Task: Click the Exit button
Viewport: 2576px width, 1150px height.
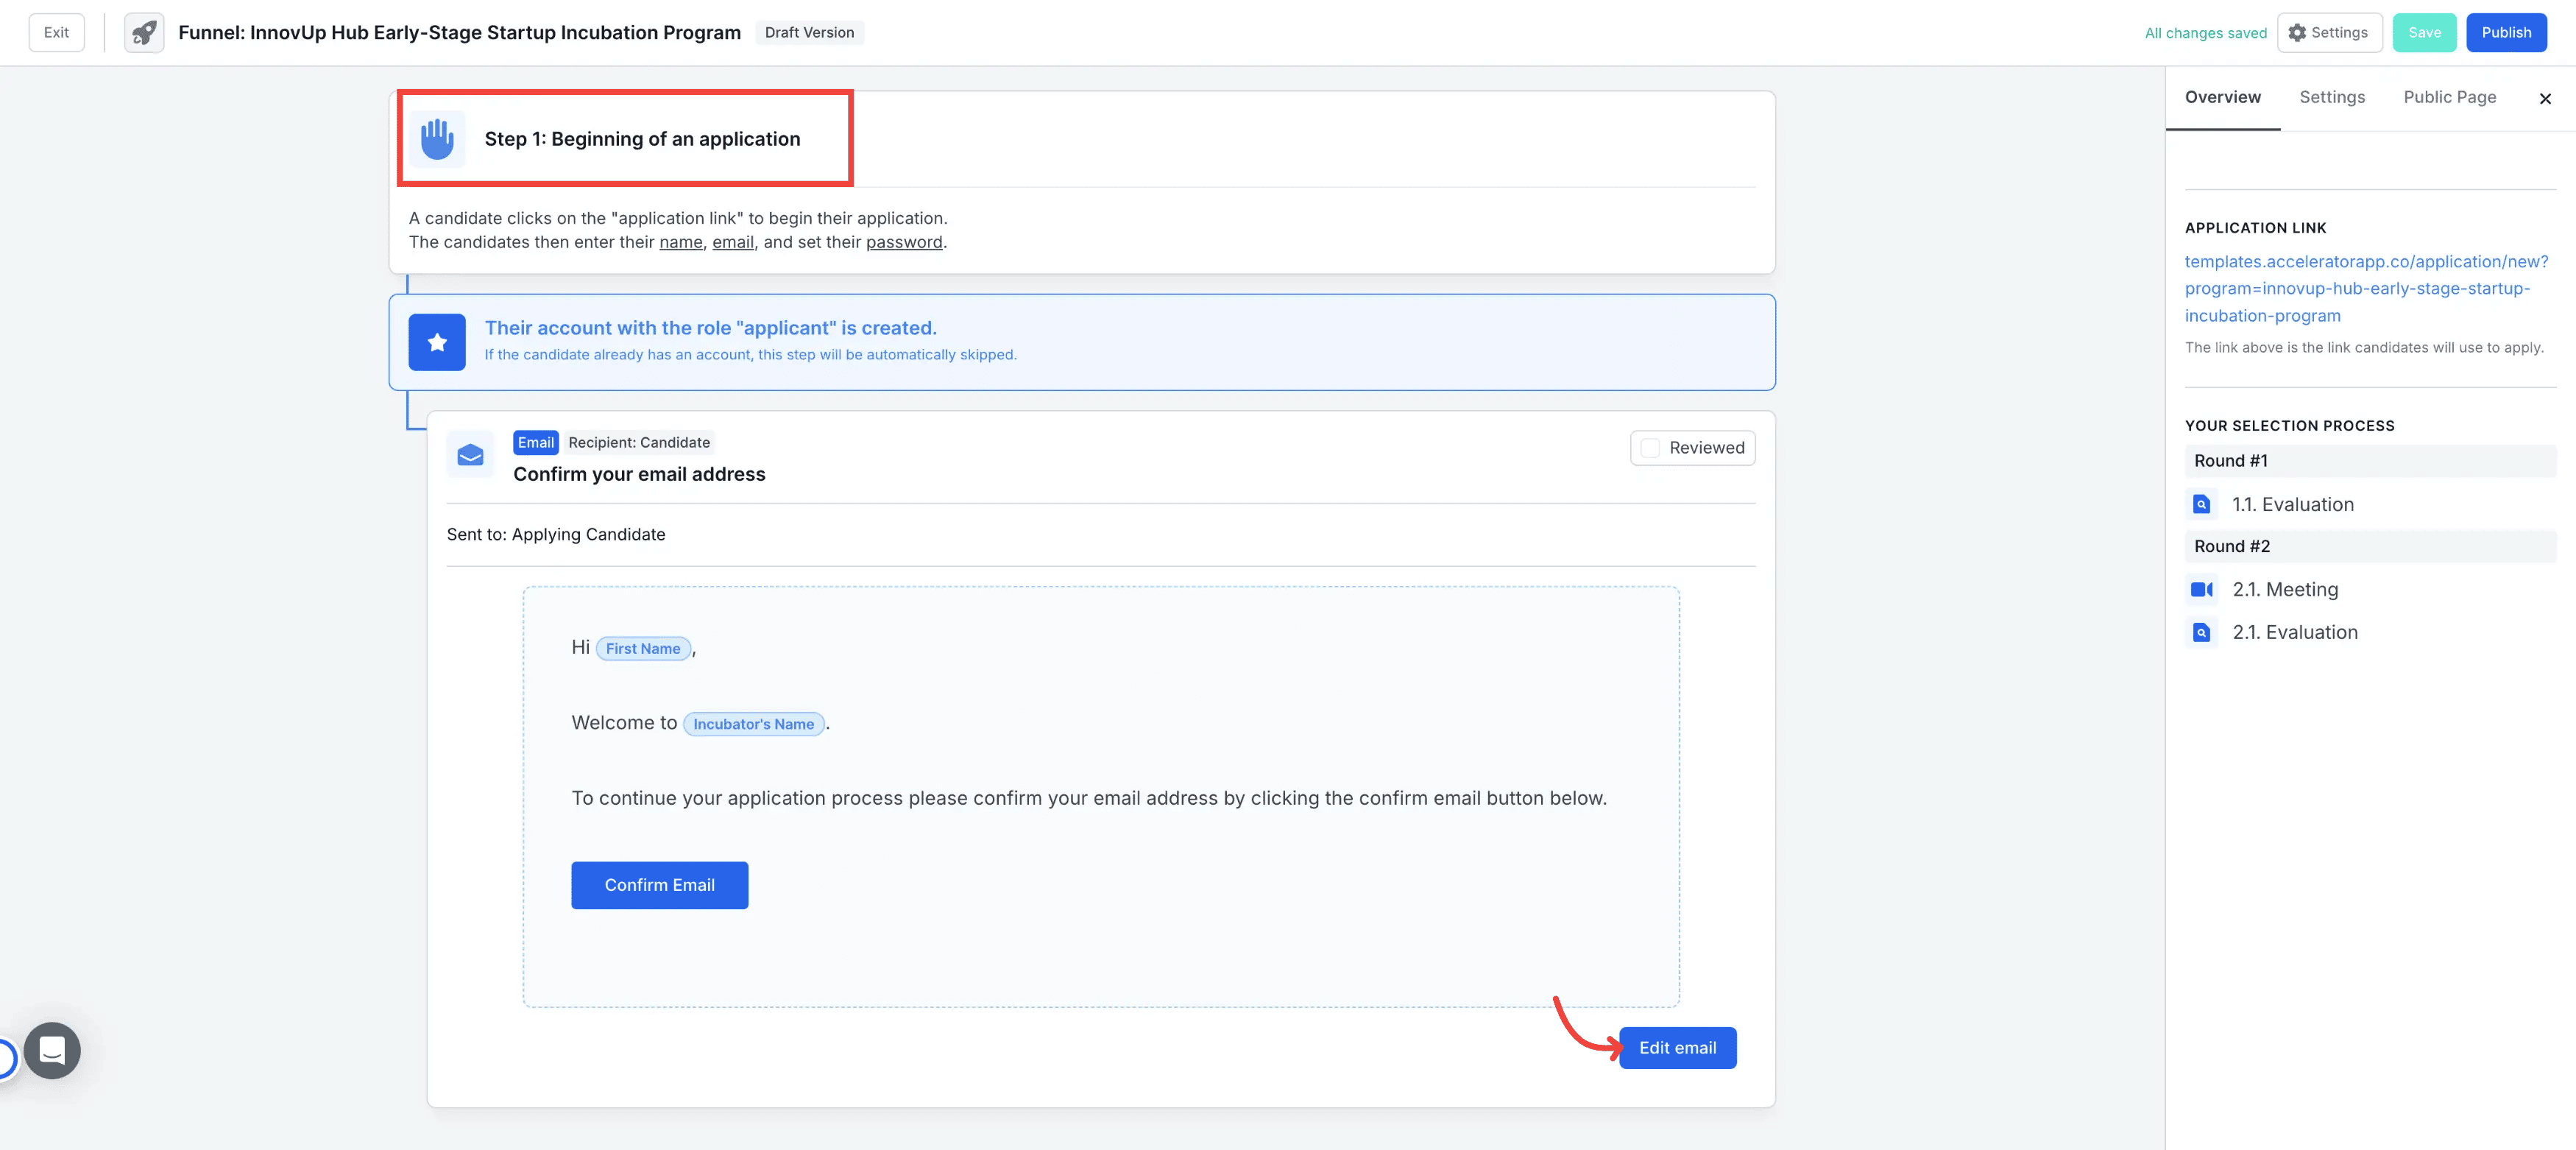Action: 56,33
